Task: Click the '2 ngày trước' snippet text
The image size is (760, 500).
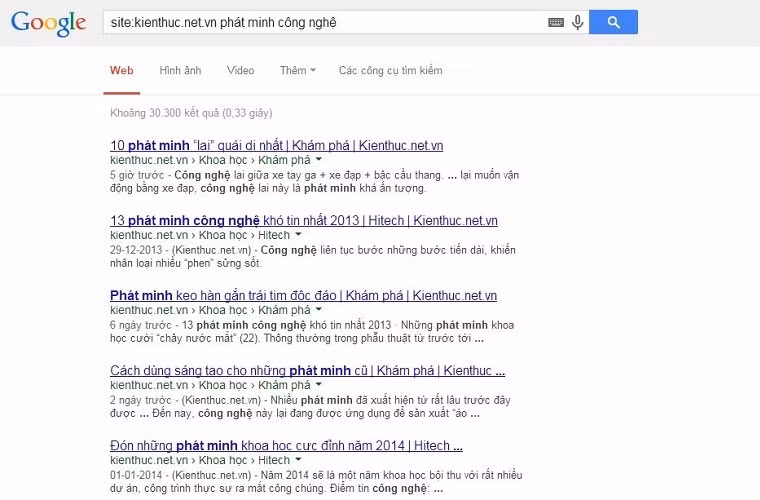Action: (x=141, y=400)
